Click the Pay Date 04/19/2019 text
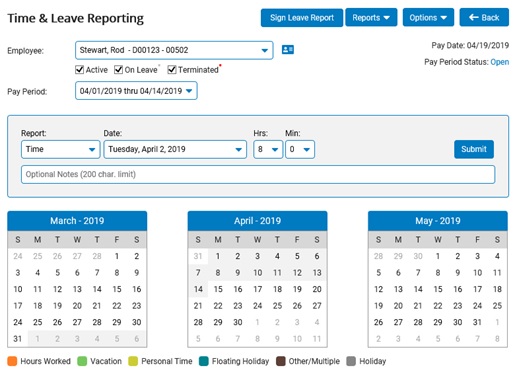 pos(470,46)
